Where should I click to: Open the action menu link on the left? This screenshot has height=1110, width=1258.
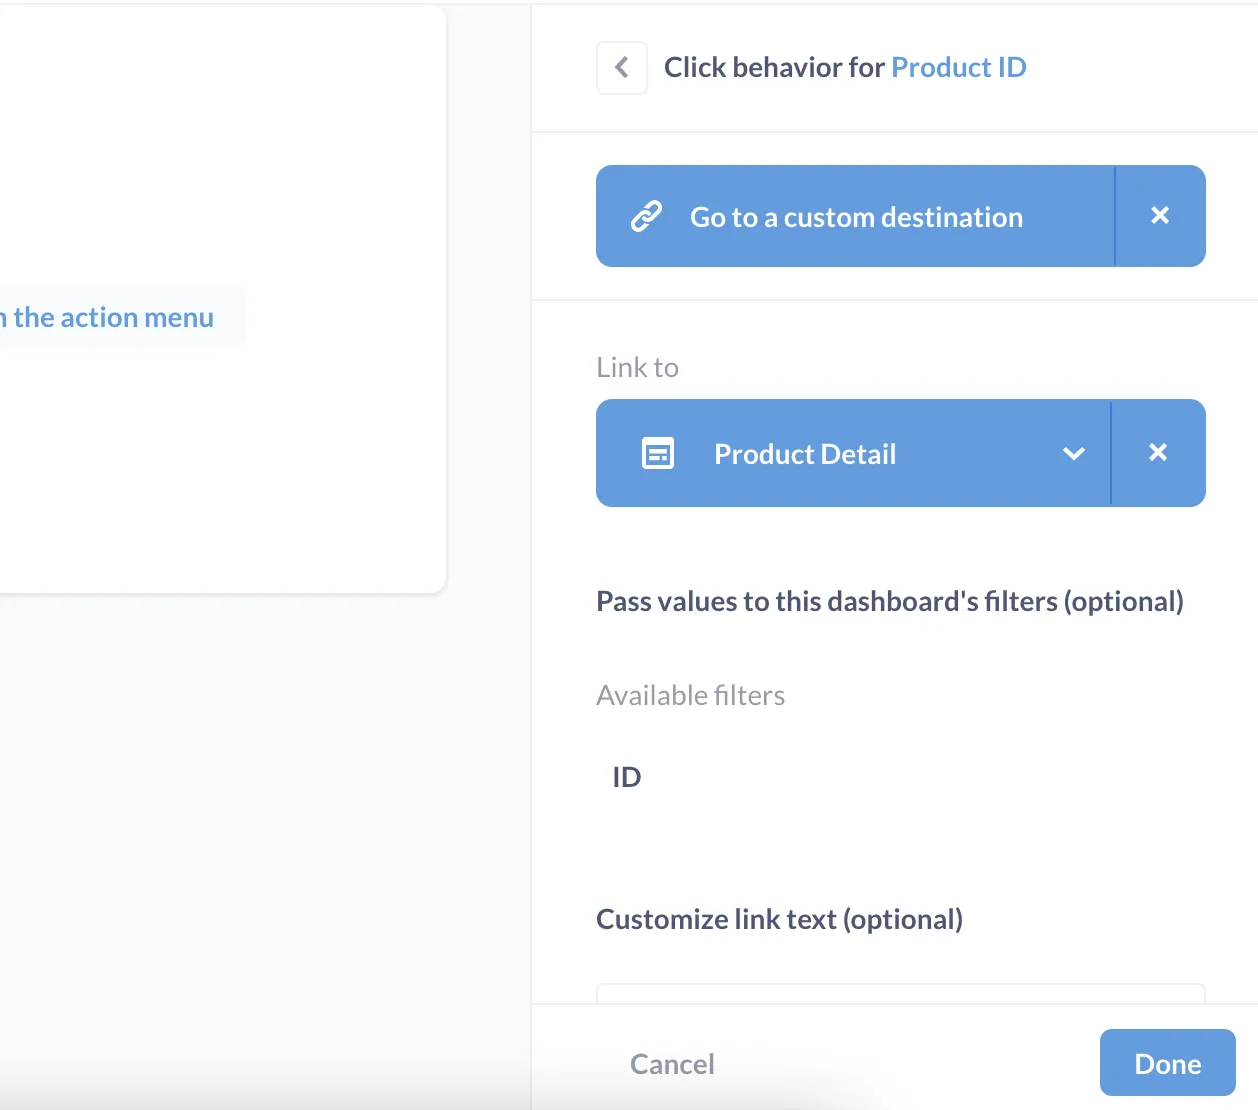(110, 316)
